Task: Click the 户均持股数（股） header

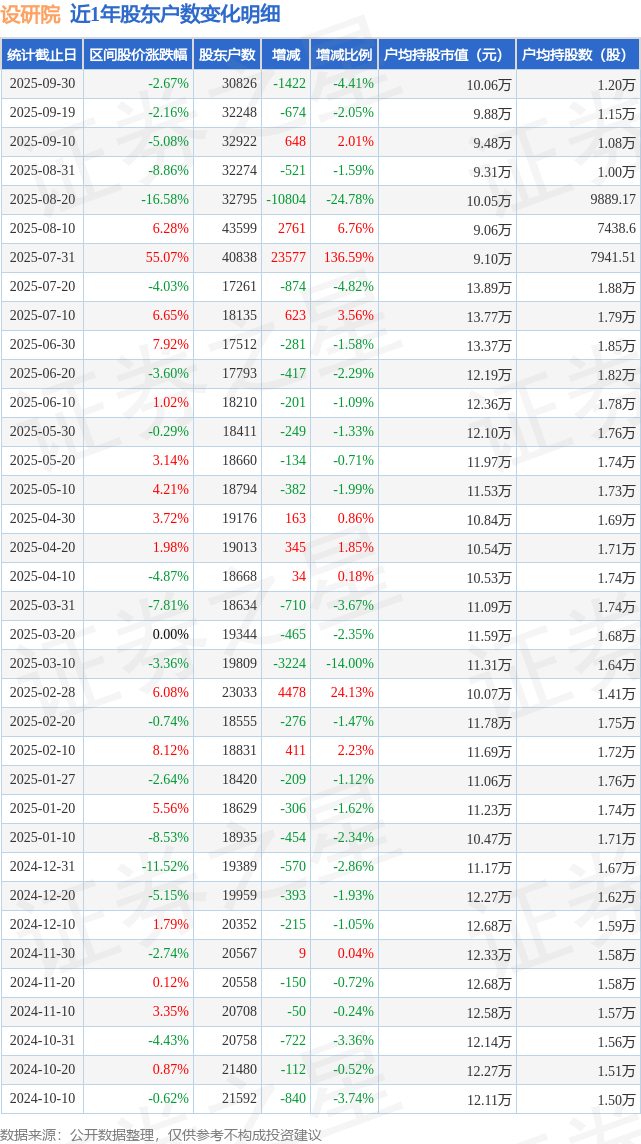Action: point(577,55)
